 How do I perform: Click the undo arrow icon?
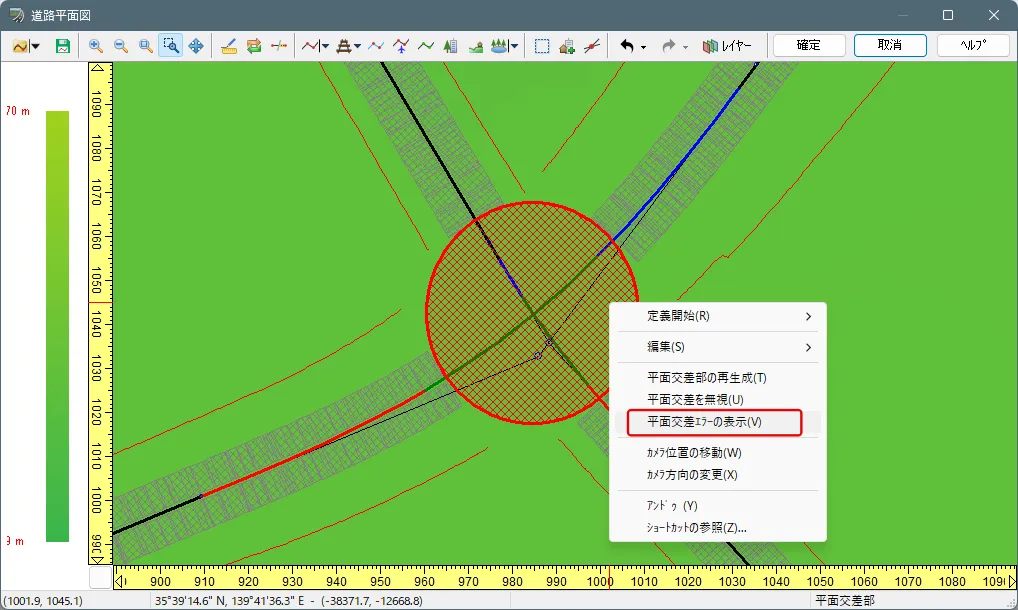click(x=627, y=46)
